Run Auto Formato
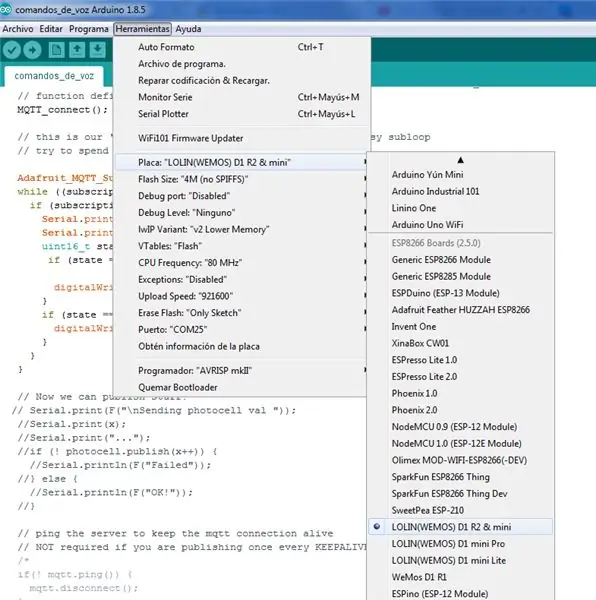Image resolution: width=596 pixels, height=600 pixels. coord(241,47)
